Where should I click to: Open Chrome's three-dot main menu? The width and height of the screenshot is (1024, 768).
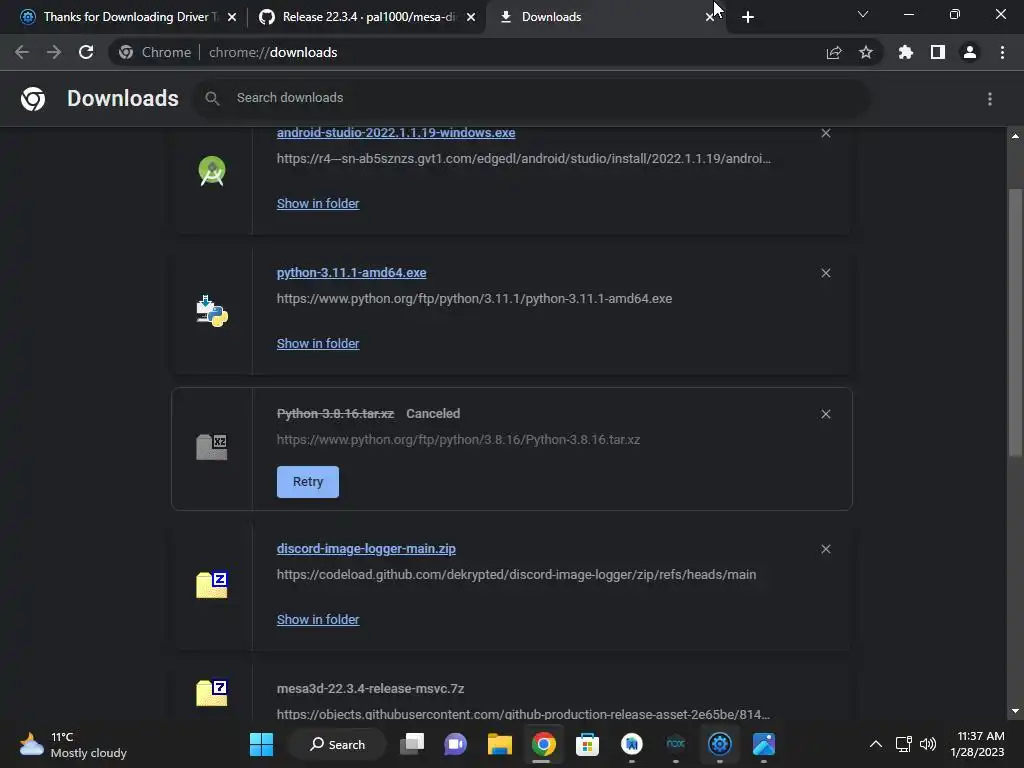[1002, 52]
